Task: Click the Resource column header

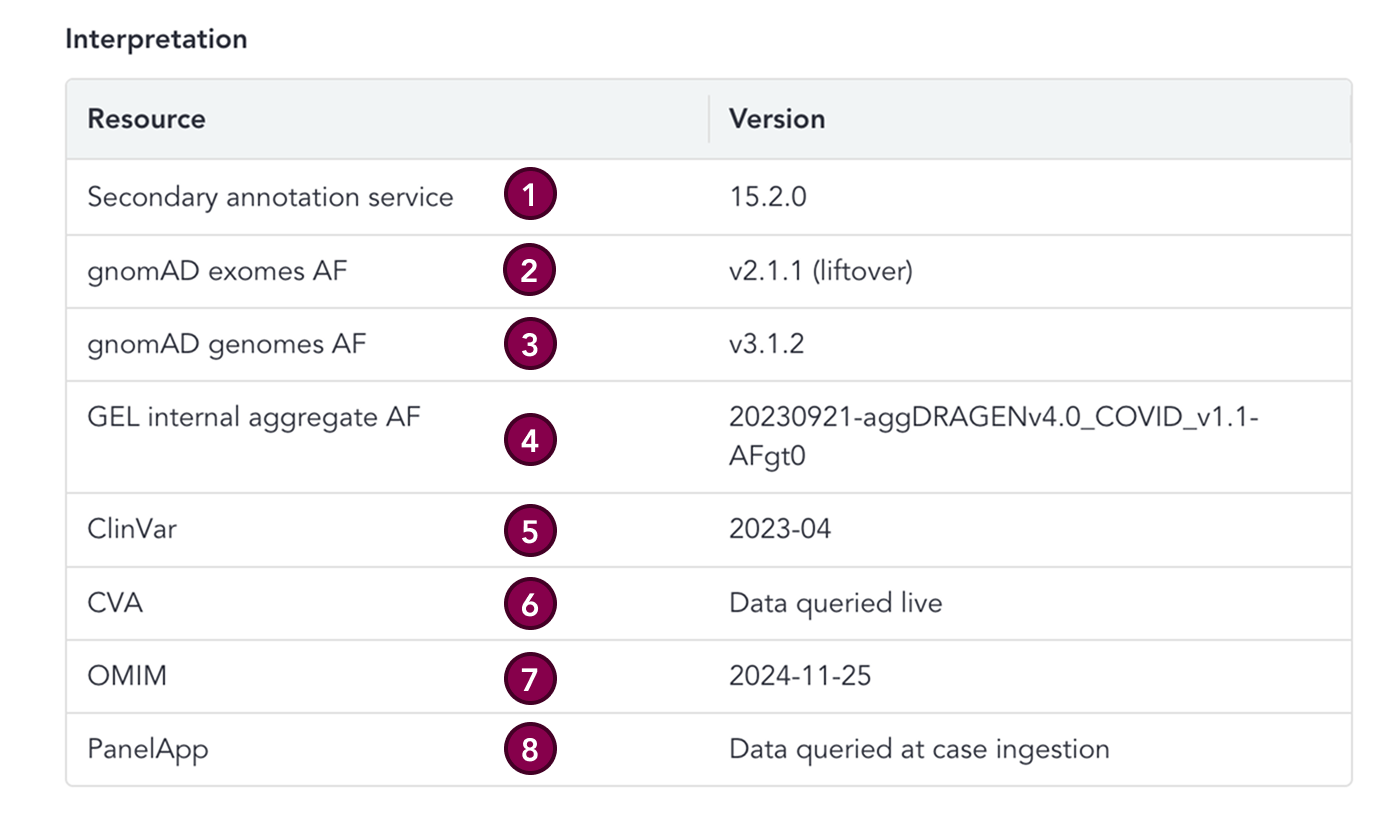Action: tap(146, 119)
